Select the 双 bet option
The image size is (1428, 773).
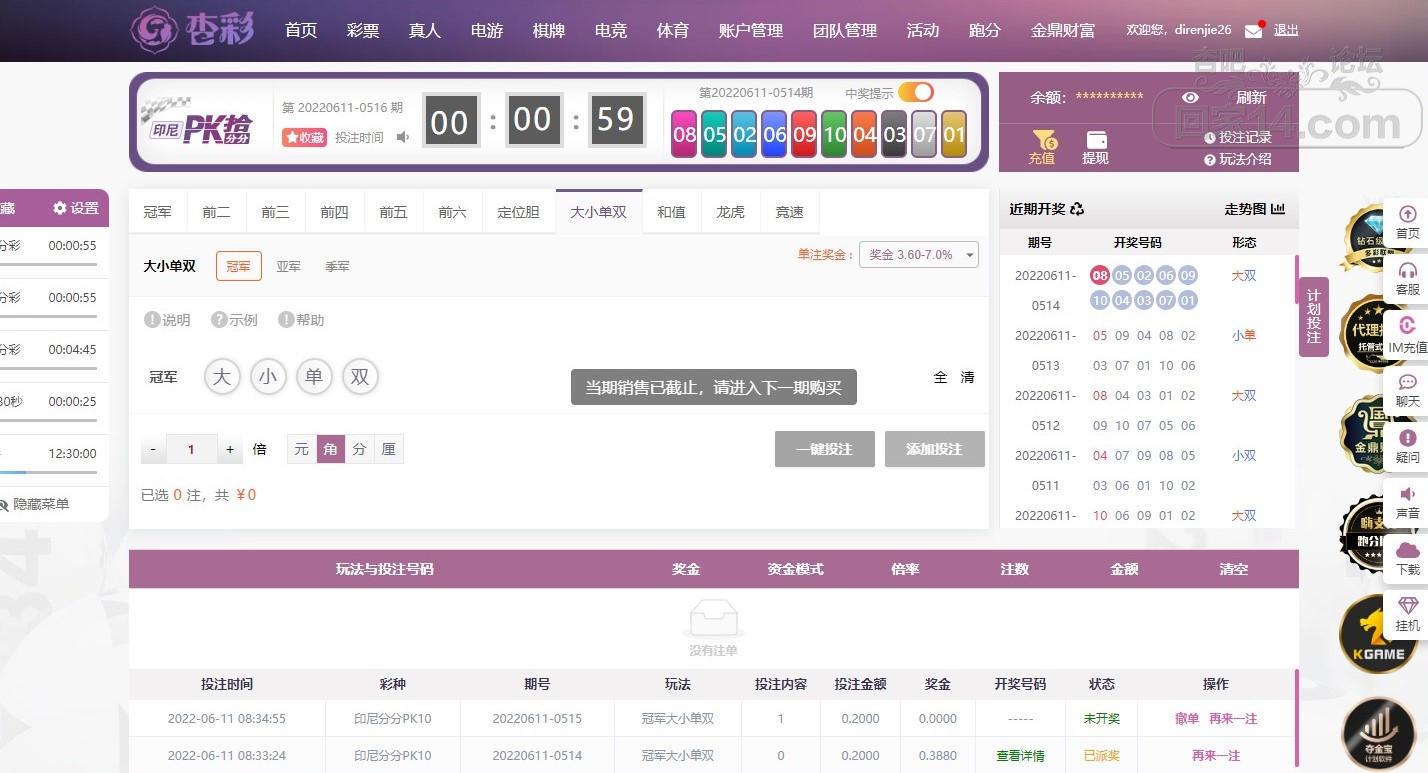pyautogui.click(x=360, y=377)
